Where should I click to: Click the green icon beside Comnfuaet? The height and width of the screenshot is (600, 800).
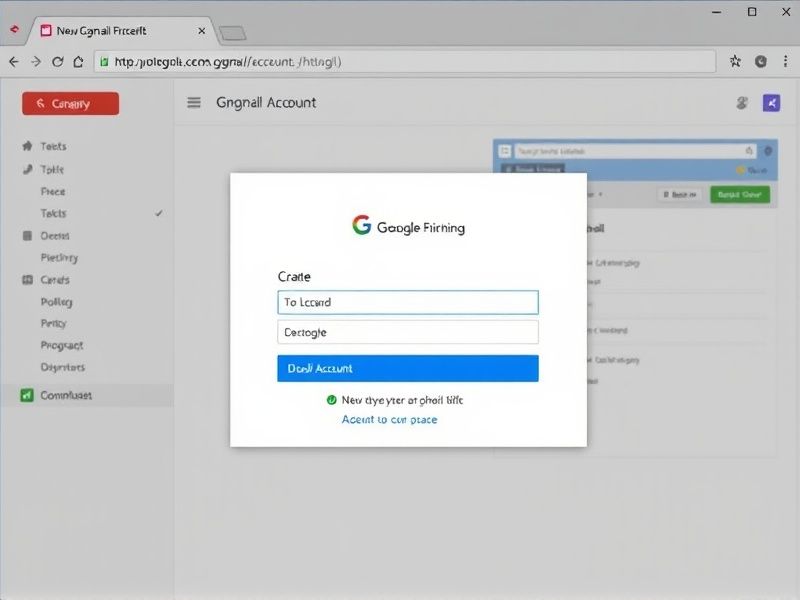pos(27,395)
